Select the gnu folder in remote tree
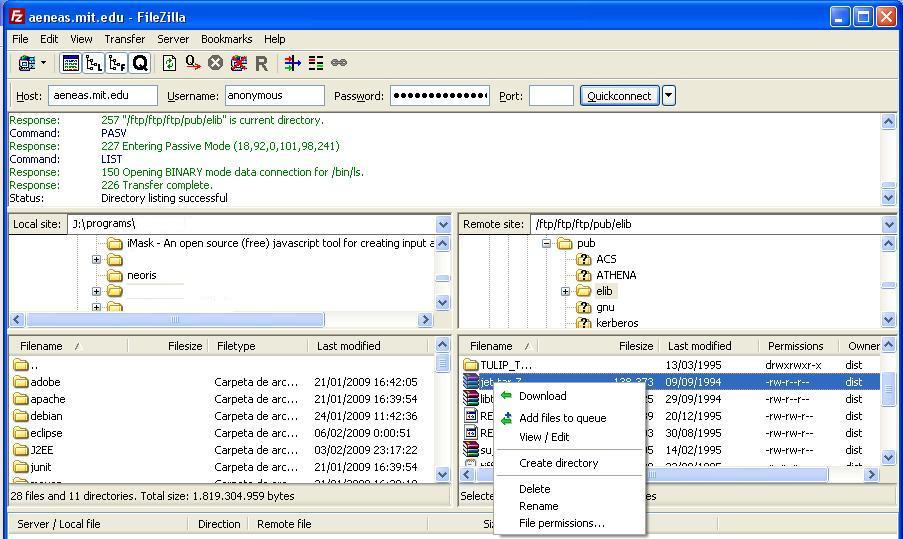Image resolution: width=903 pixels, height=539 pixels. coord(605,307)
